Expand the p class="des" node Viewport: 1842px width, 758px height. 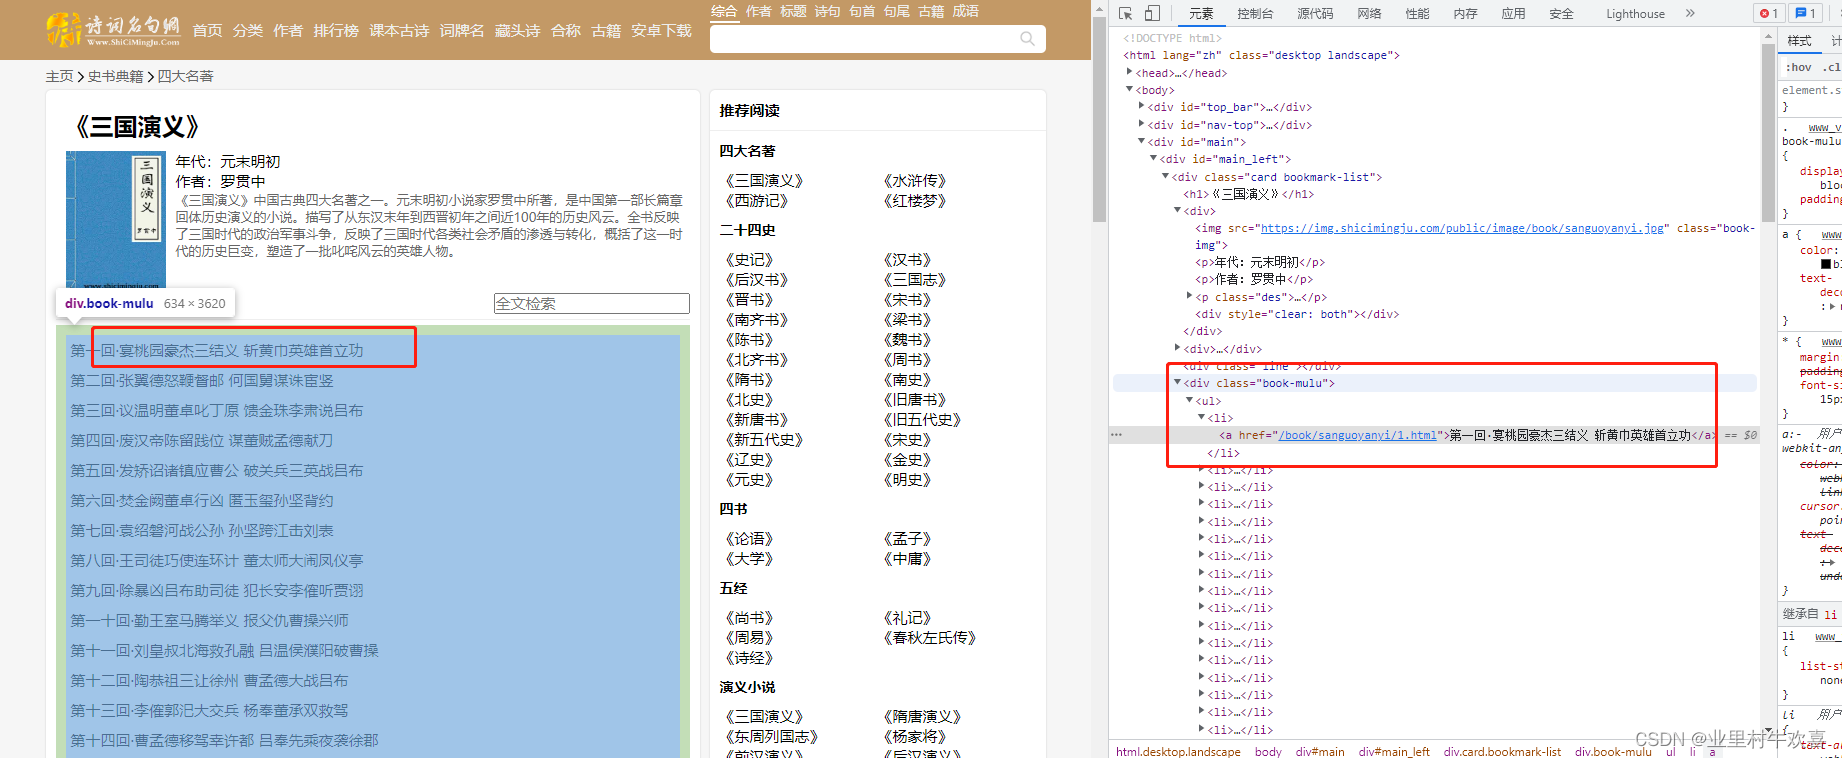click(1190, 296)
